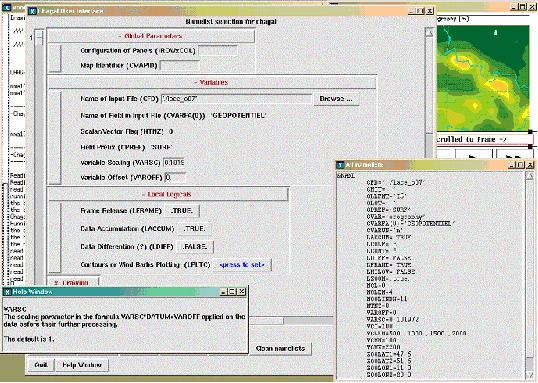This screenshot has width=538, height=383.
Task: Click the Name of Input File (CFD) field
Action: tap(236, 99)
